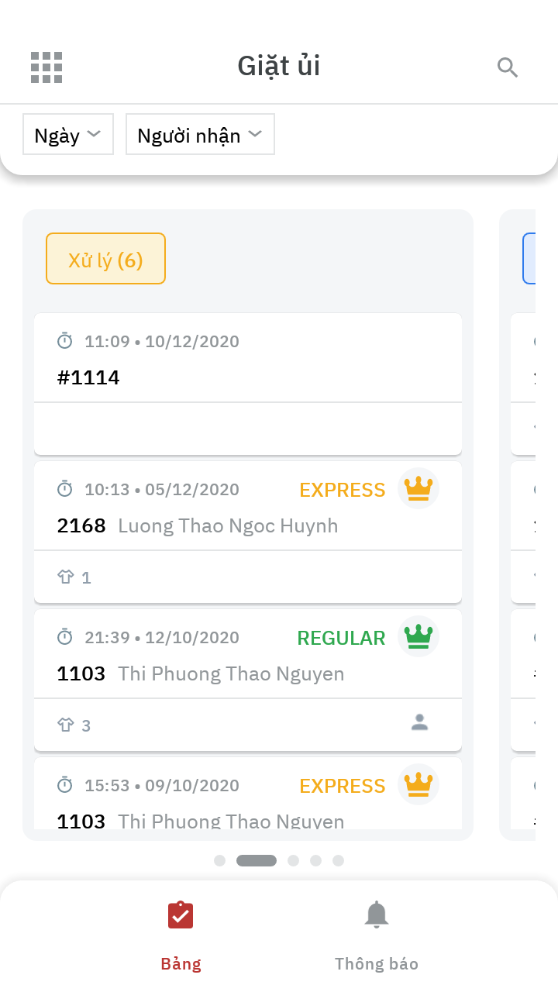Screen dimensions: 558x992
Task: Click the search magnifier icon
Action: click(x=507, y=67)
